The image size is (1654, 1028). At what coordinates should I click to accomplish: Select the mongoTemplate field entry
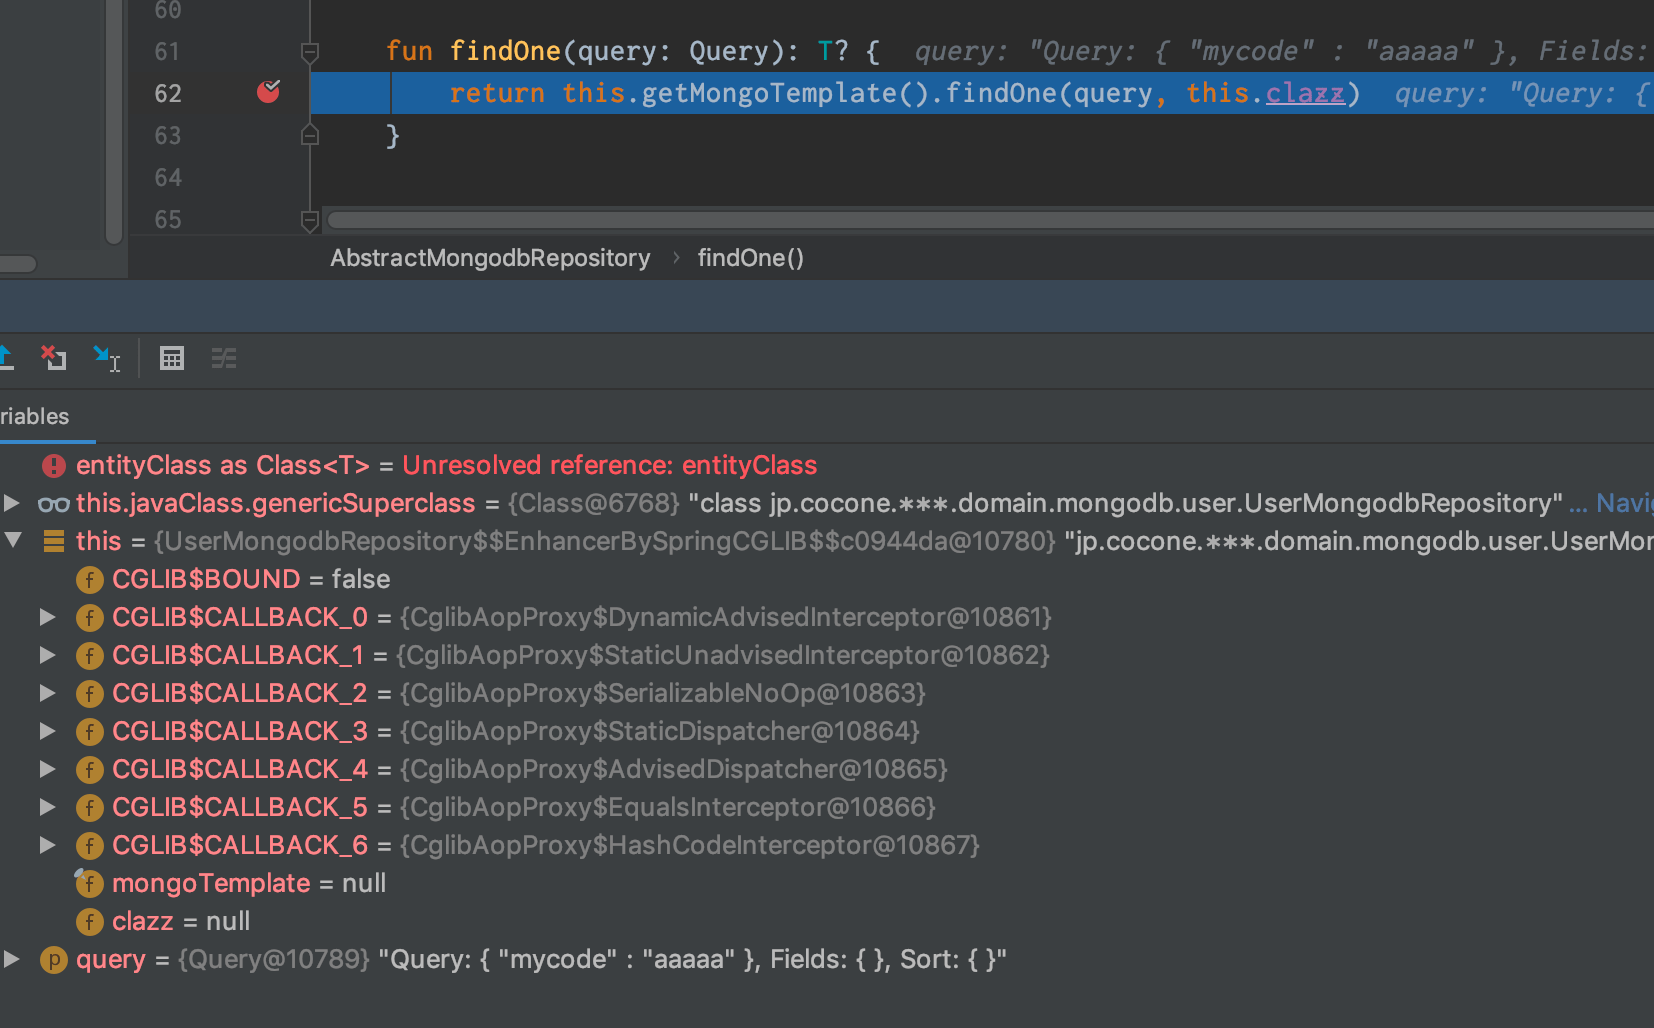pos(211,883)
